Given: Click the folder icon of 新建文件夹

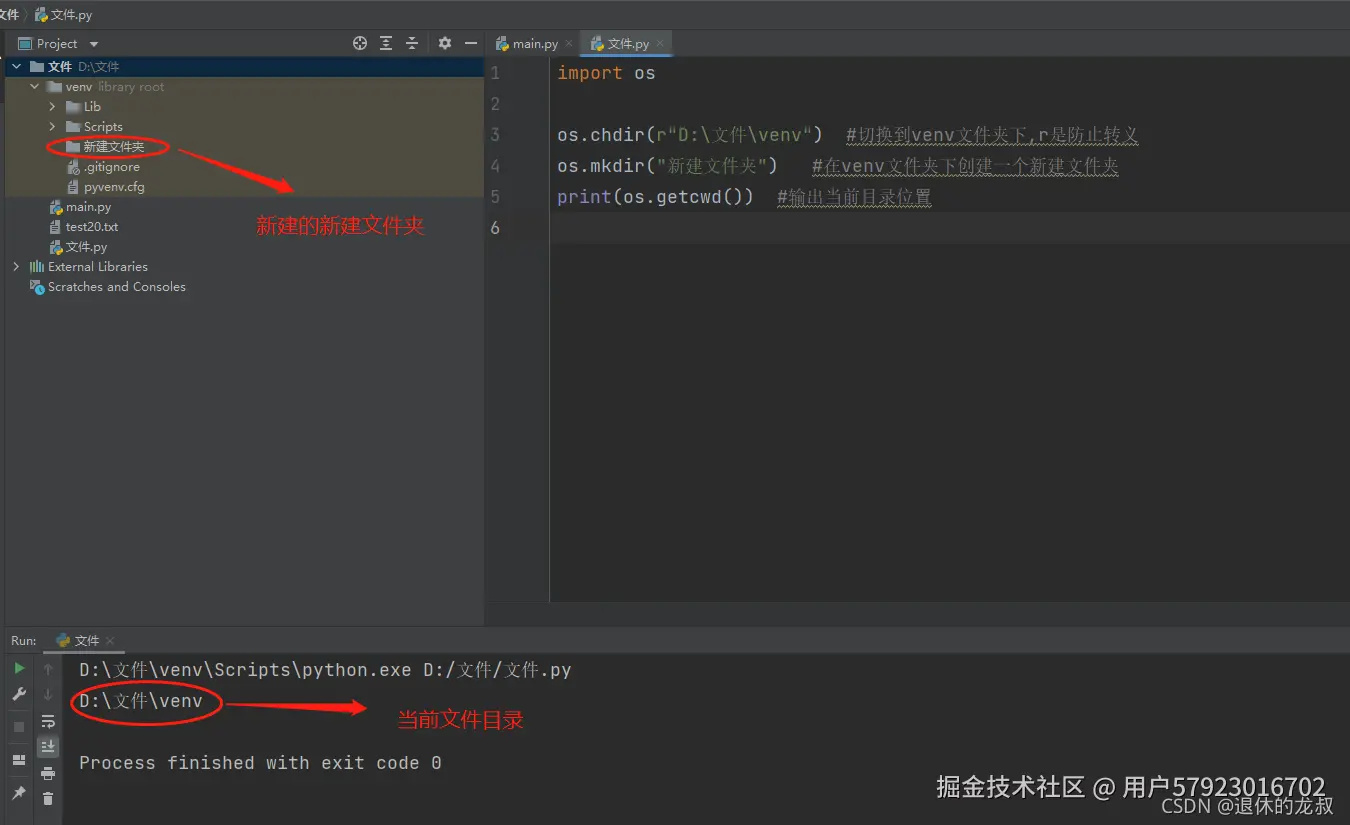Looking at the screenshot, I should (73, 147).
